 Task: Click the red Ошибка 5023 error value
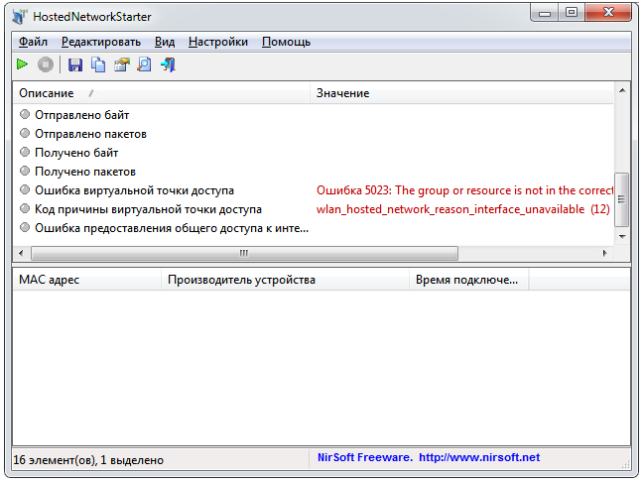465,190
